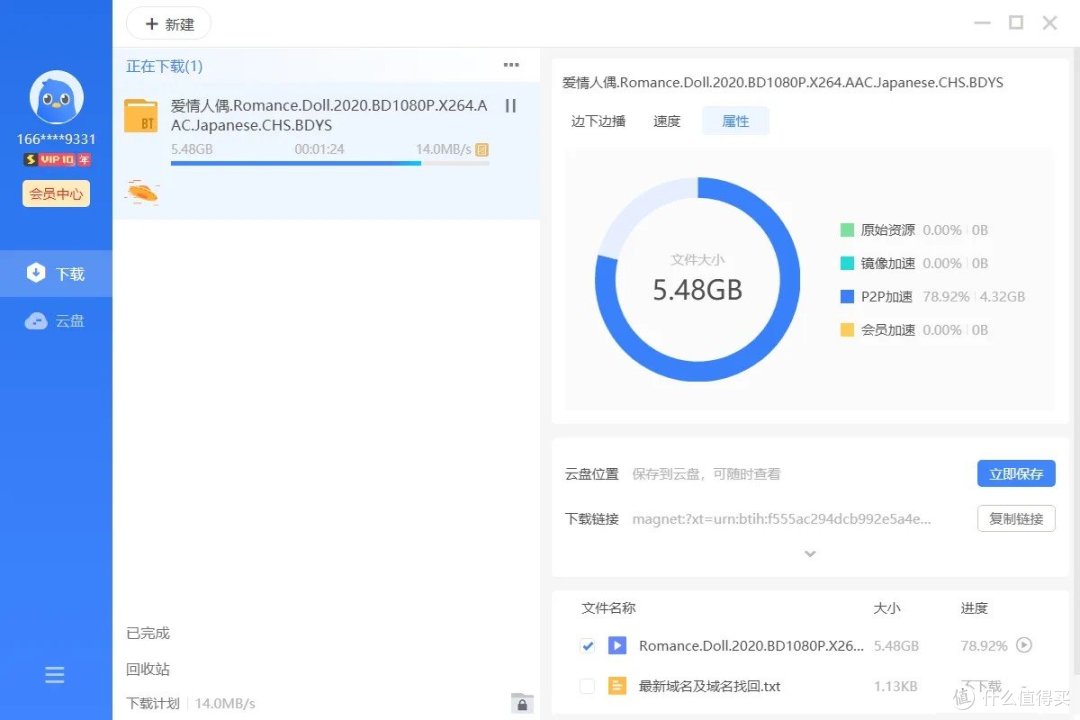The height and width of the screenshot is (720, 1080).
Task: Click the magnet download link text
Action: pyautogui.click(x=781, y=519)
